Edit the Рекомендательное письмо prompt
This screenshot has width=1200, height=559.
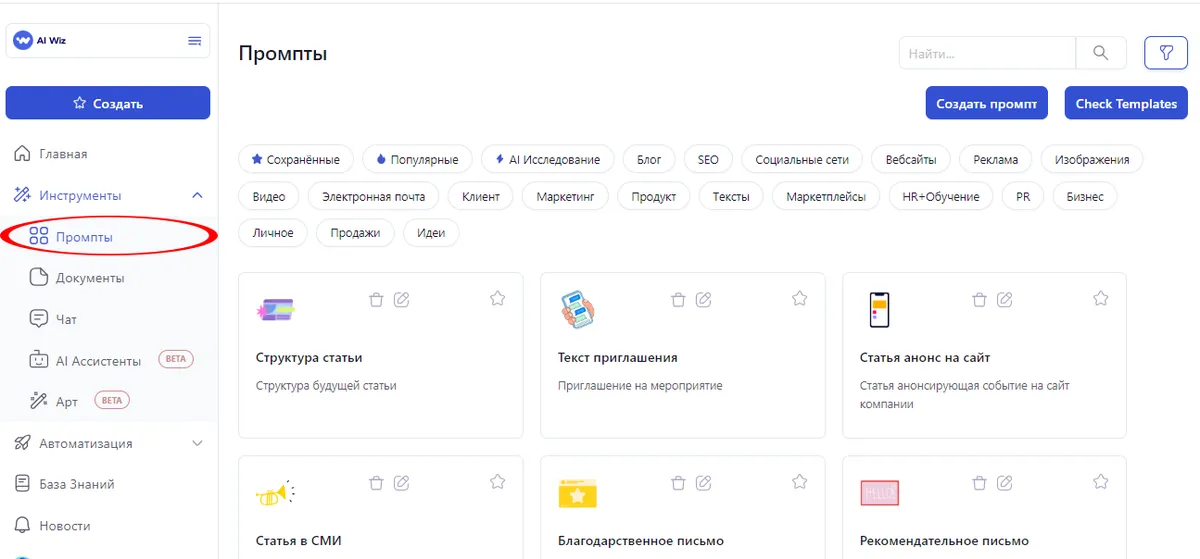(1005, 483)
